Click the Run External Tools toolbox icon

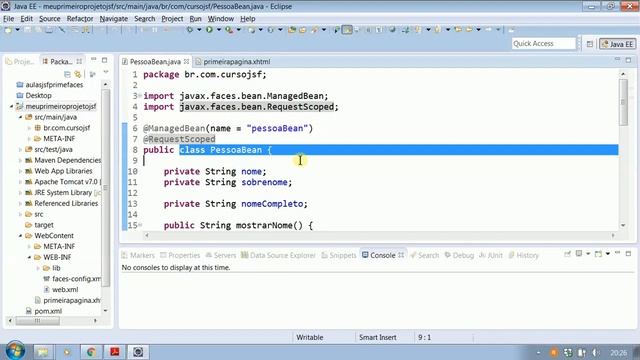[x=229, y=30]
